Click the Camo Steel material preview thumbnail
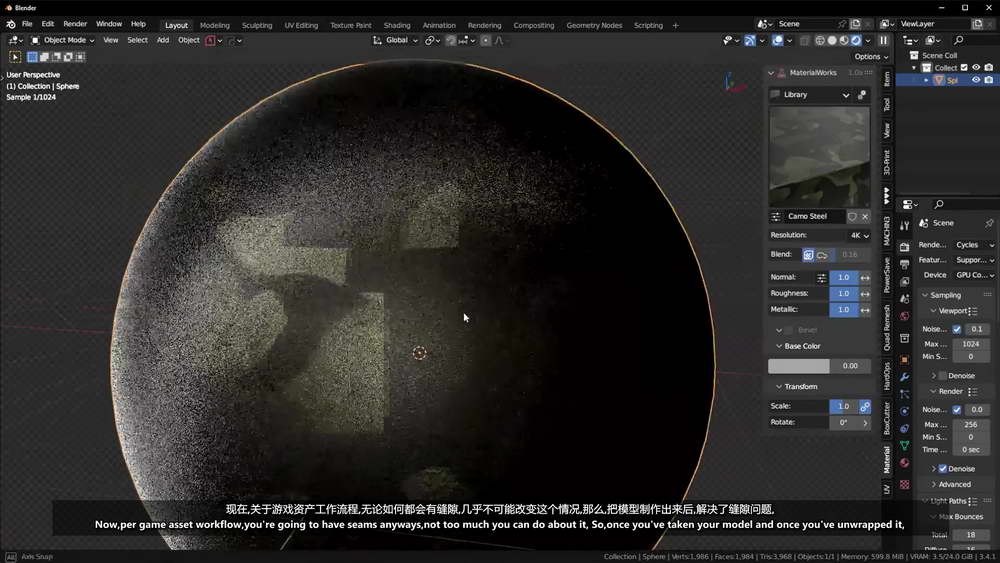Screen dimensions: 1000x563 [x=819, y=157]
